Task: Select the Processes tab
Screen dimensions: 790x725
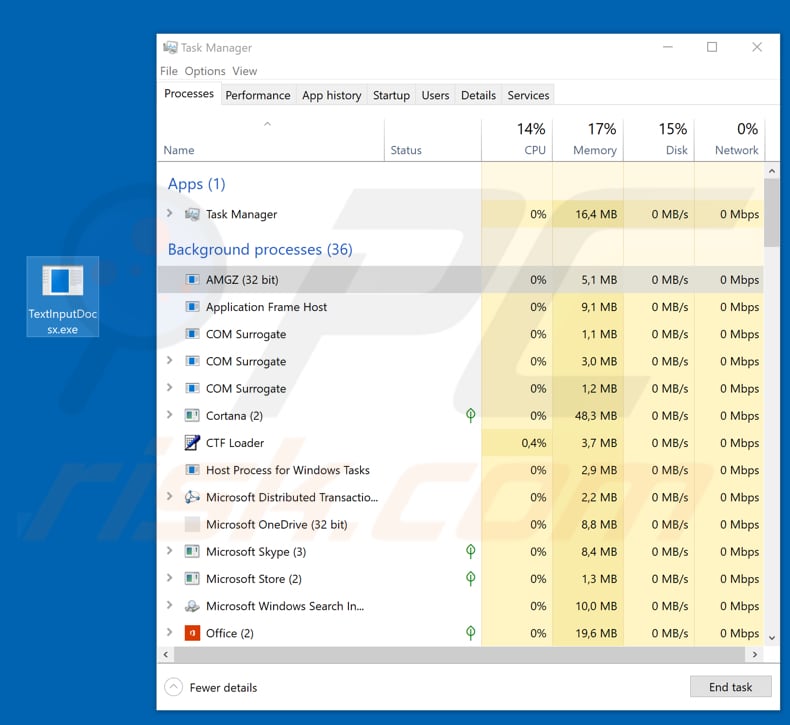Action: coord(189,94)
